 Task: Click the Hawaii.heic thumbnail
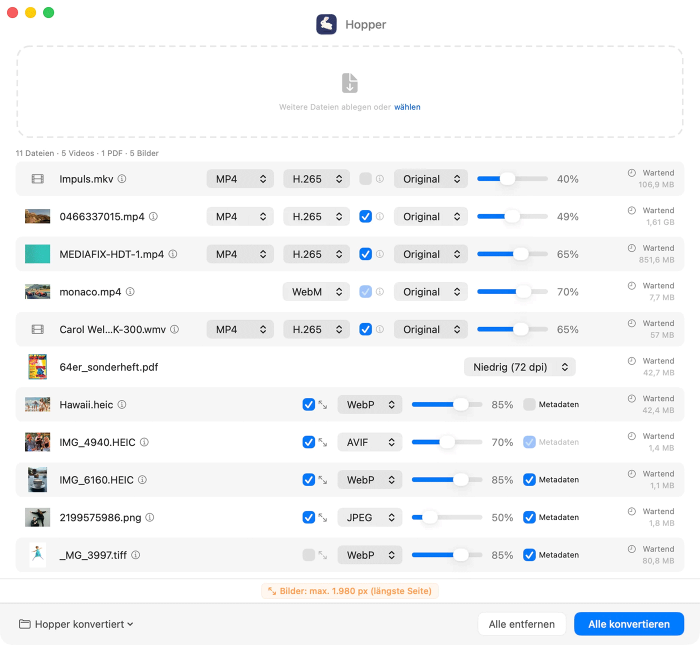tap(38, 404)
